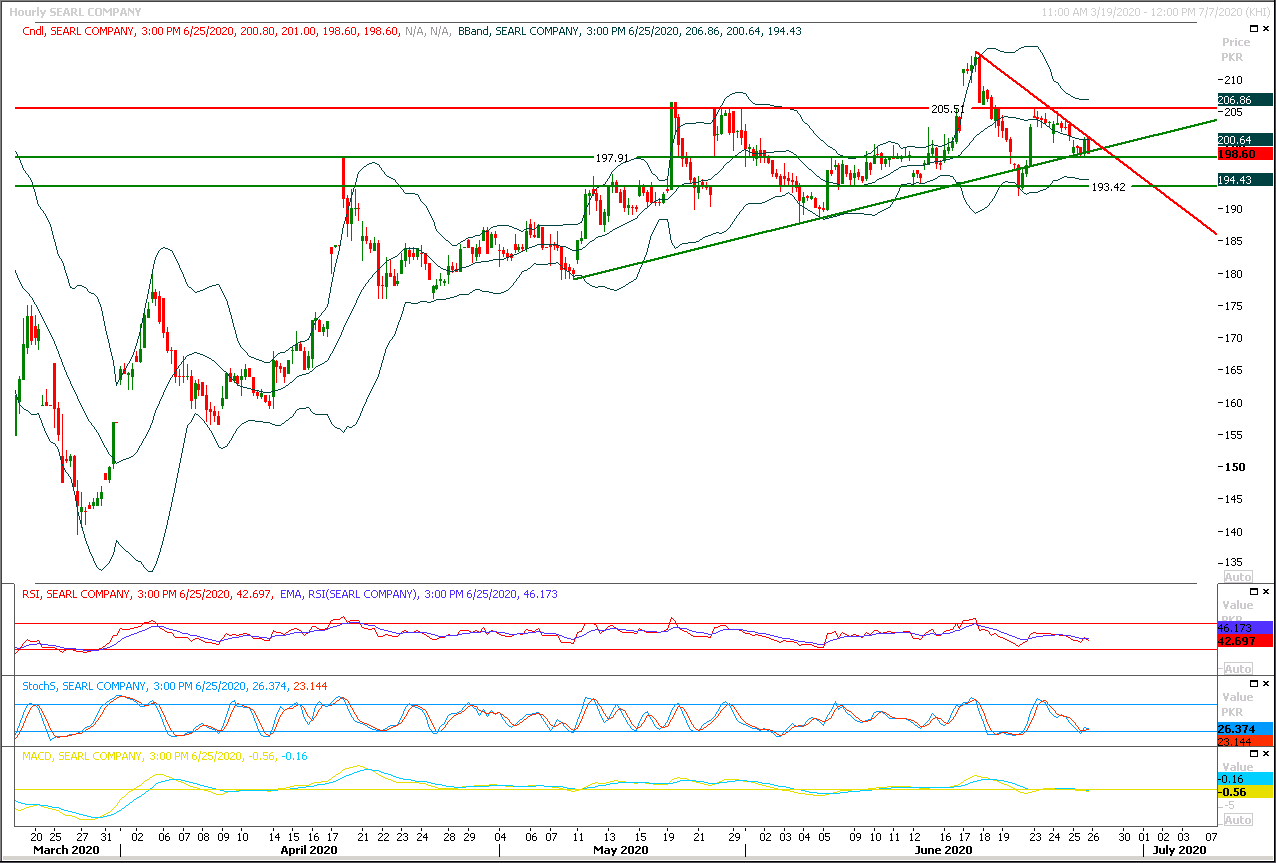The width and height of the screenshot is (1276, 863).
Task: Select the MACD SEARL COMPANY legend label
Action: click(165, 756)
